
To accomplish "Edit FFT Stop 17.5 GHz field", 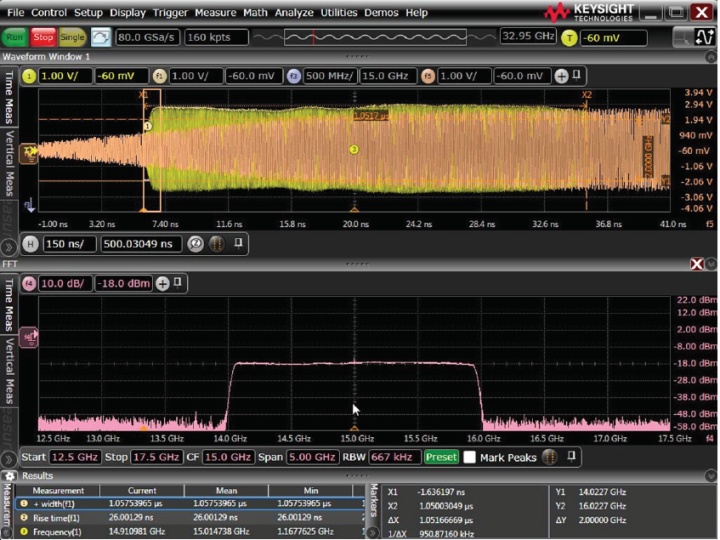I will tap(156, 457).
